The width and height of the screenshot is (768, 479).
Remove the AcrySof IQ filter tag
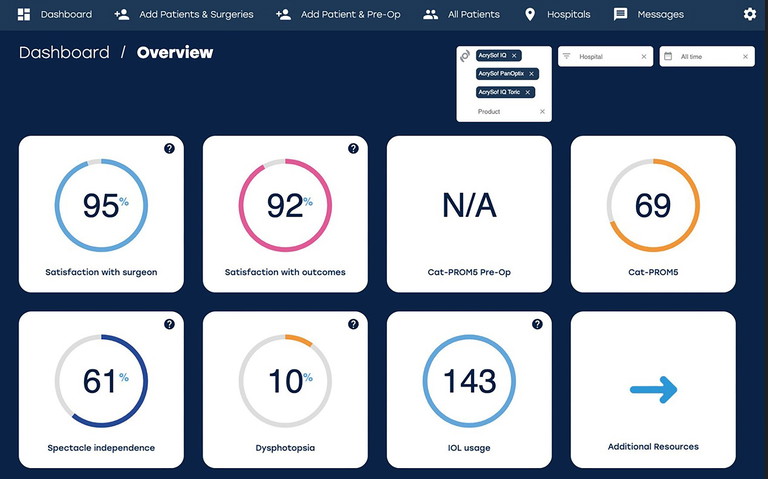515,56
